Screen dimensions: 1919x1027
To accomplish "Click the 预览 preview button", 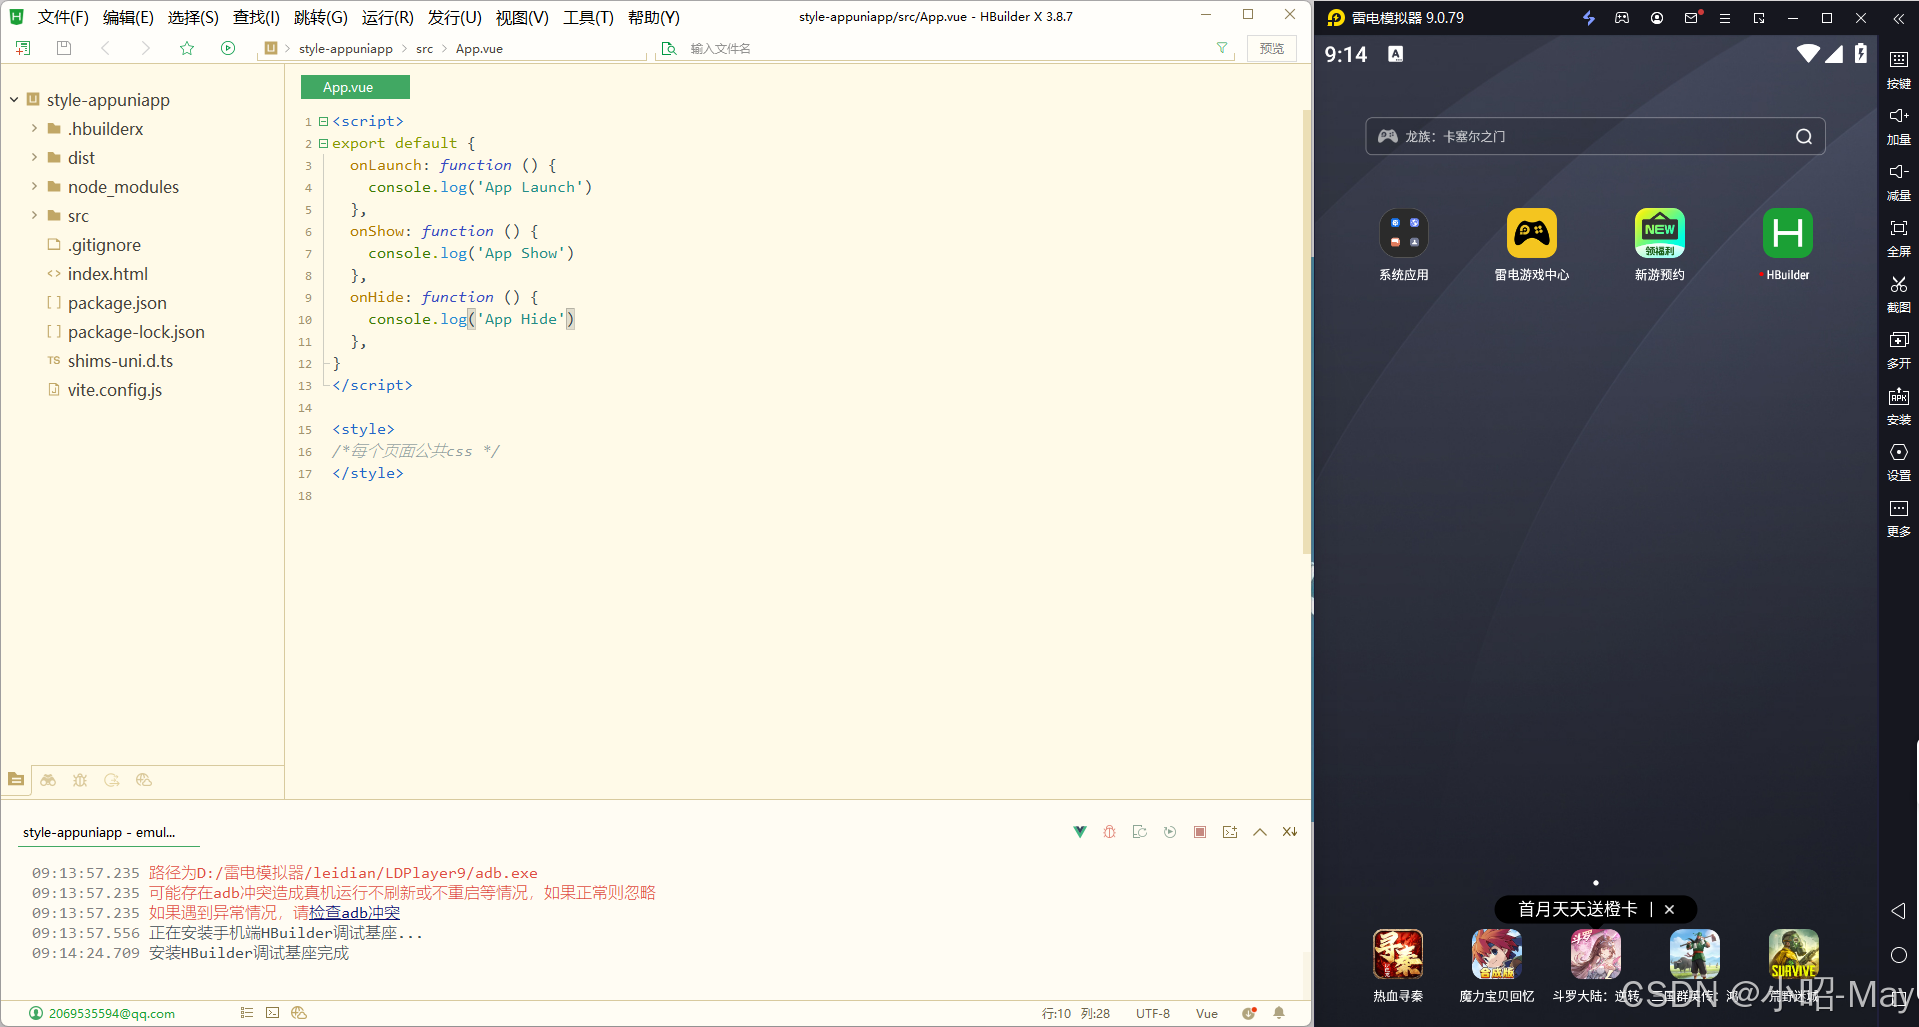I will 1272,48.
